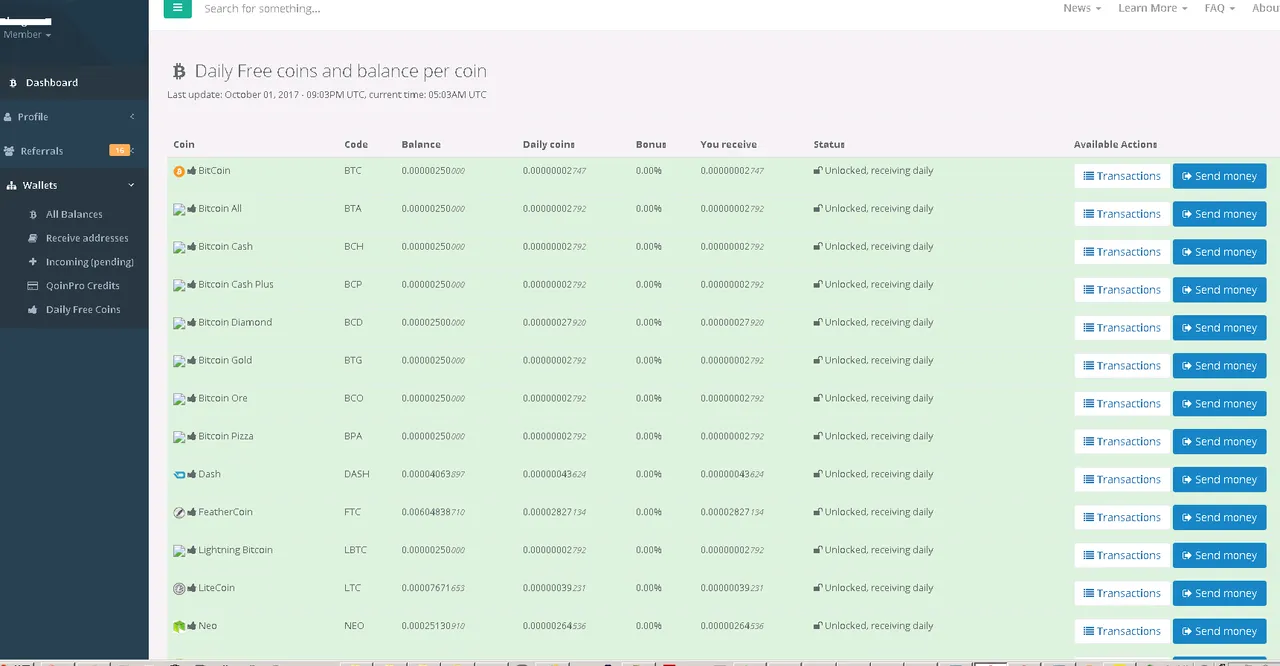
Task: Click the thumbs-up icon next to Neo
Action: coord(192,627)
